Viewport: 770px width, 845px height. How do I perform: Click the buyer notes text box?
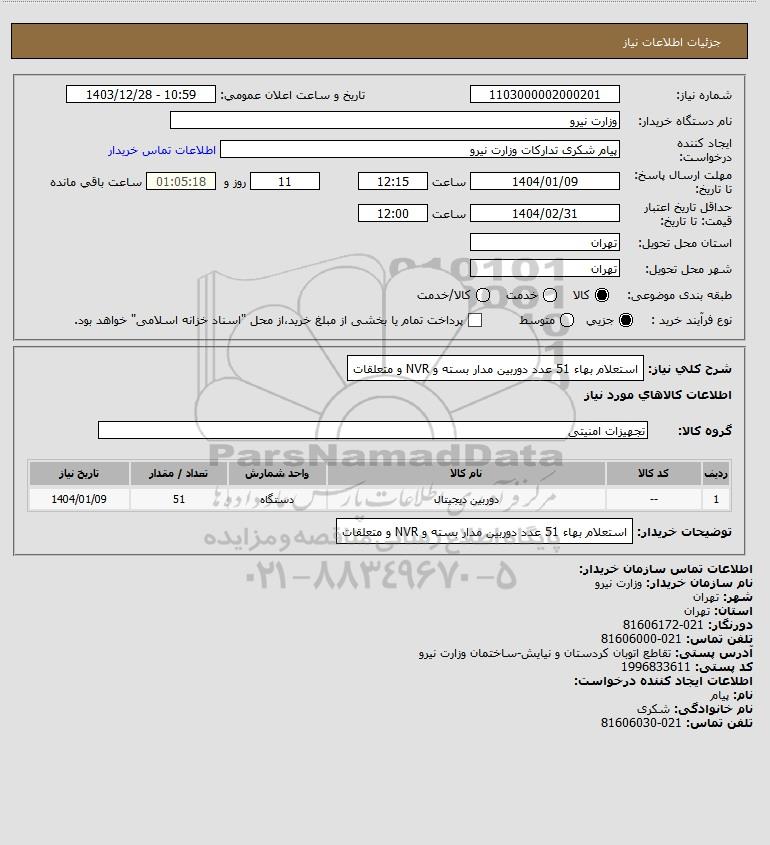pyautogui.click(x=484, y=532)
